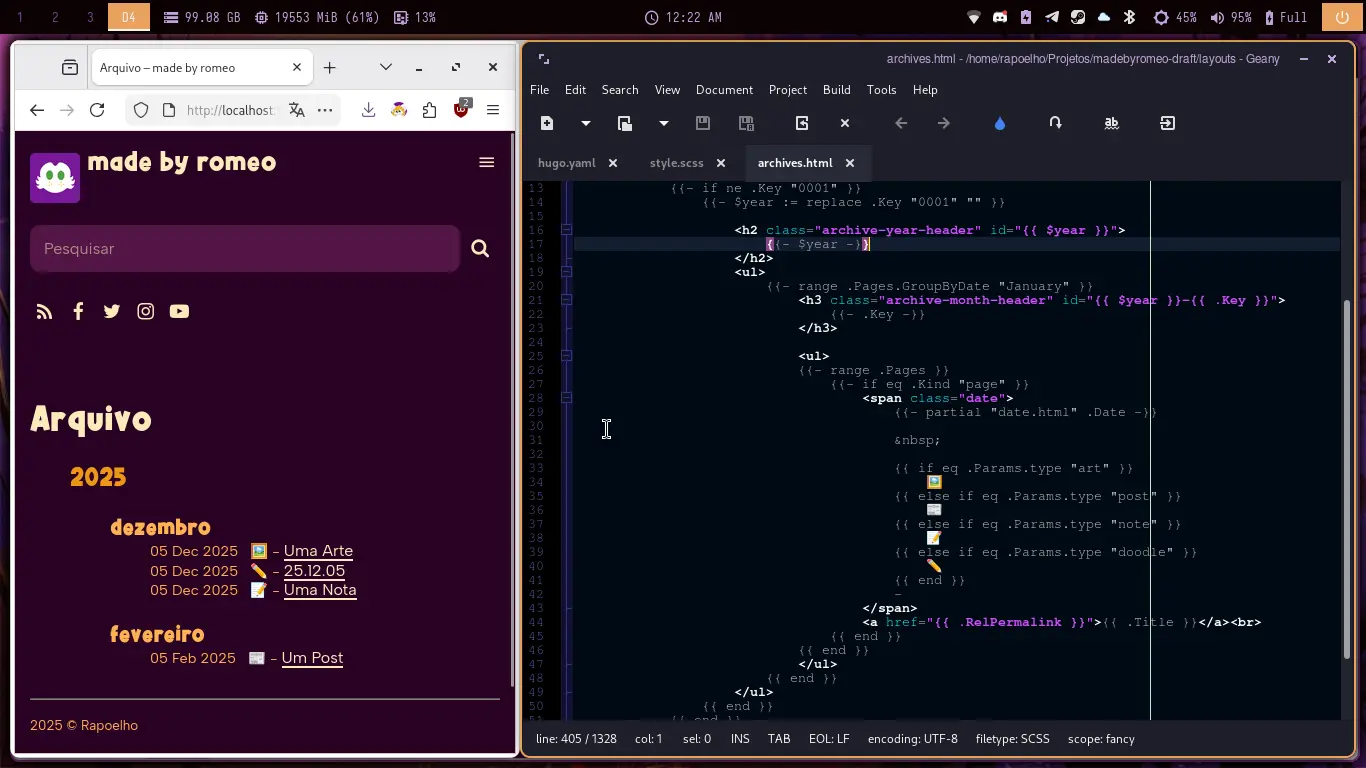This screenshot has height=768, width=1366.
Task: Open Firefox's list all tabs chevron
Action: (x=385, y=67)
